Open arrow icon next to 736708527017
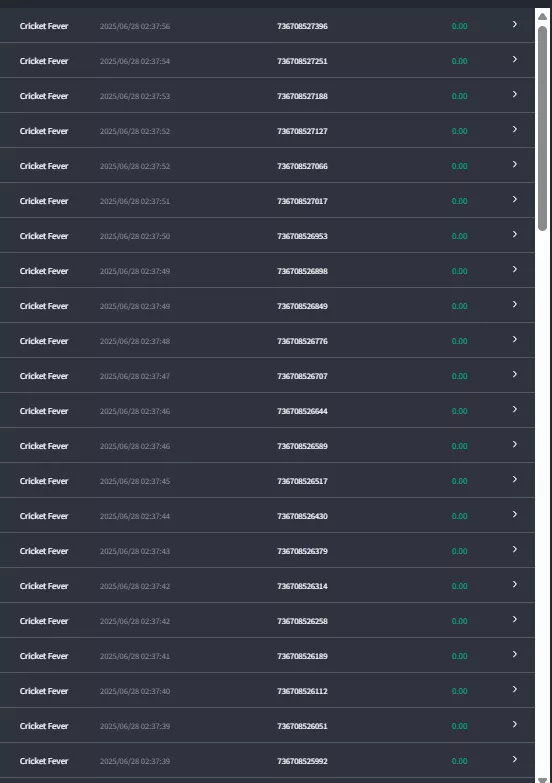The width and height of the screenshot is (552, 783). point(515,199)
